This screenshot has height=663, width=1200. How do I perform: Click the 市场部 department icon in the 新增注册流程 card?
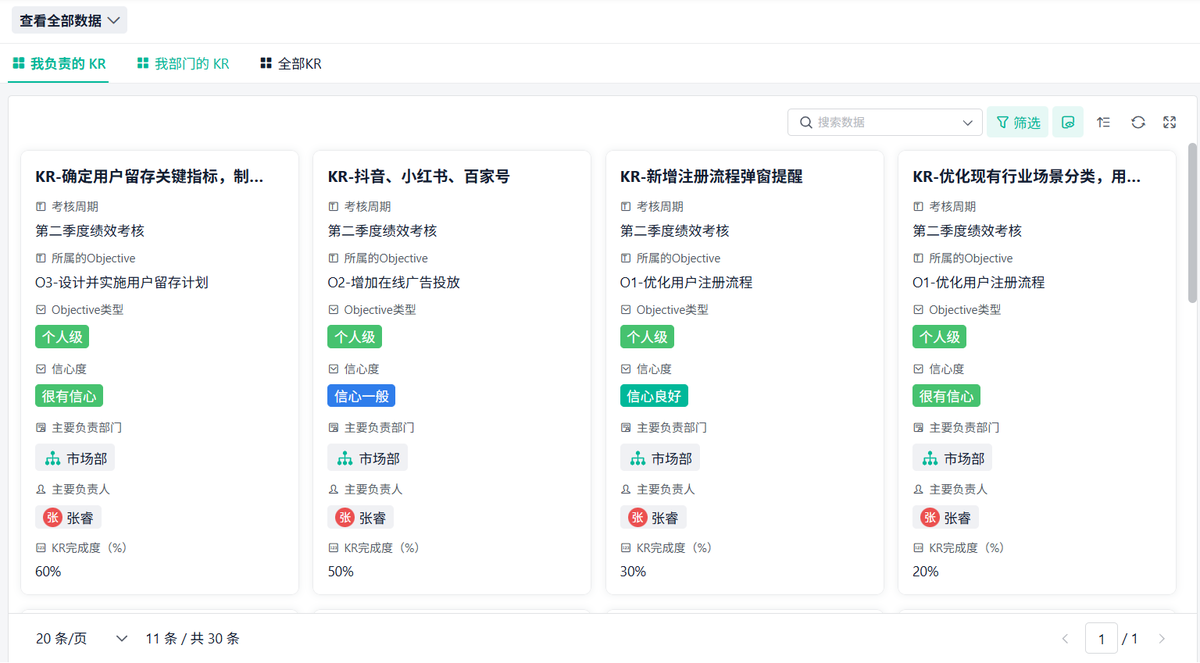pyautogui.click(x=637, y=459)
